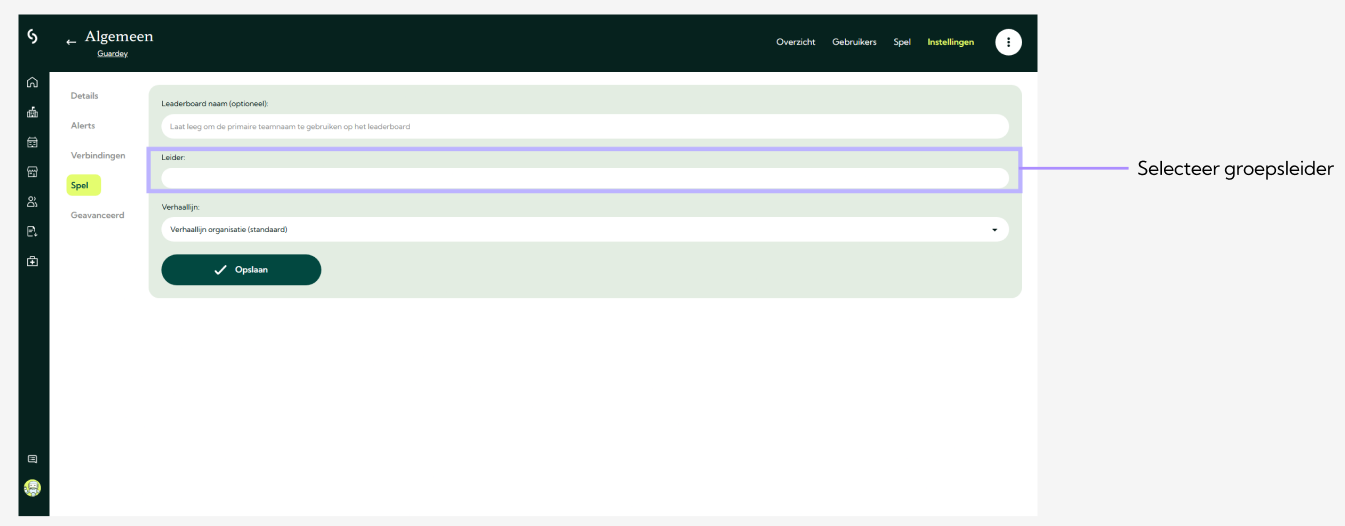This screenshot has height=526, width=1345.
Task: Open the three-dot more options menu
Action: point(1008,42)
